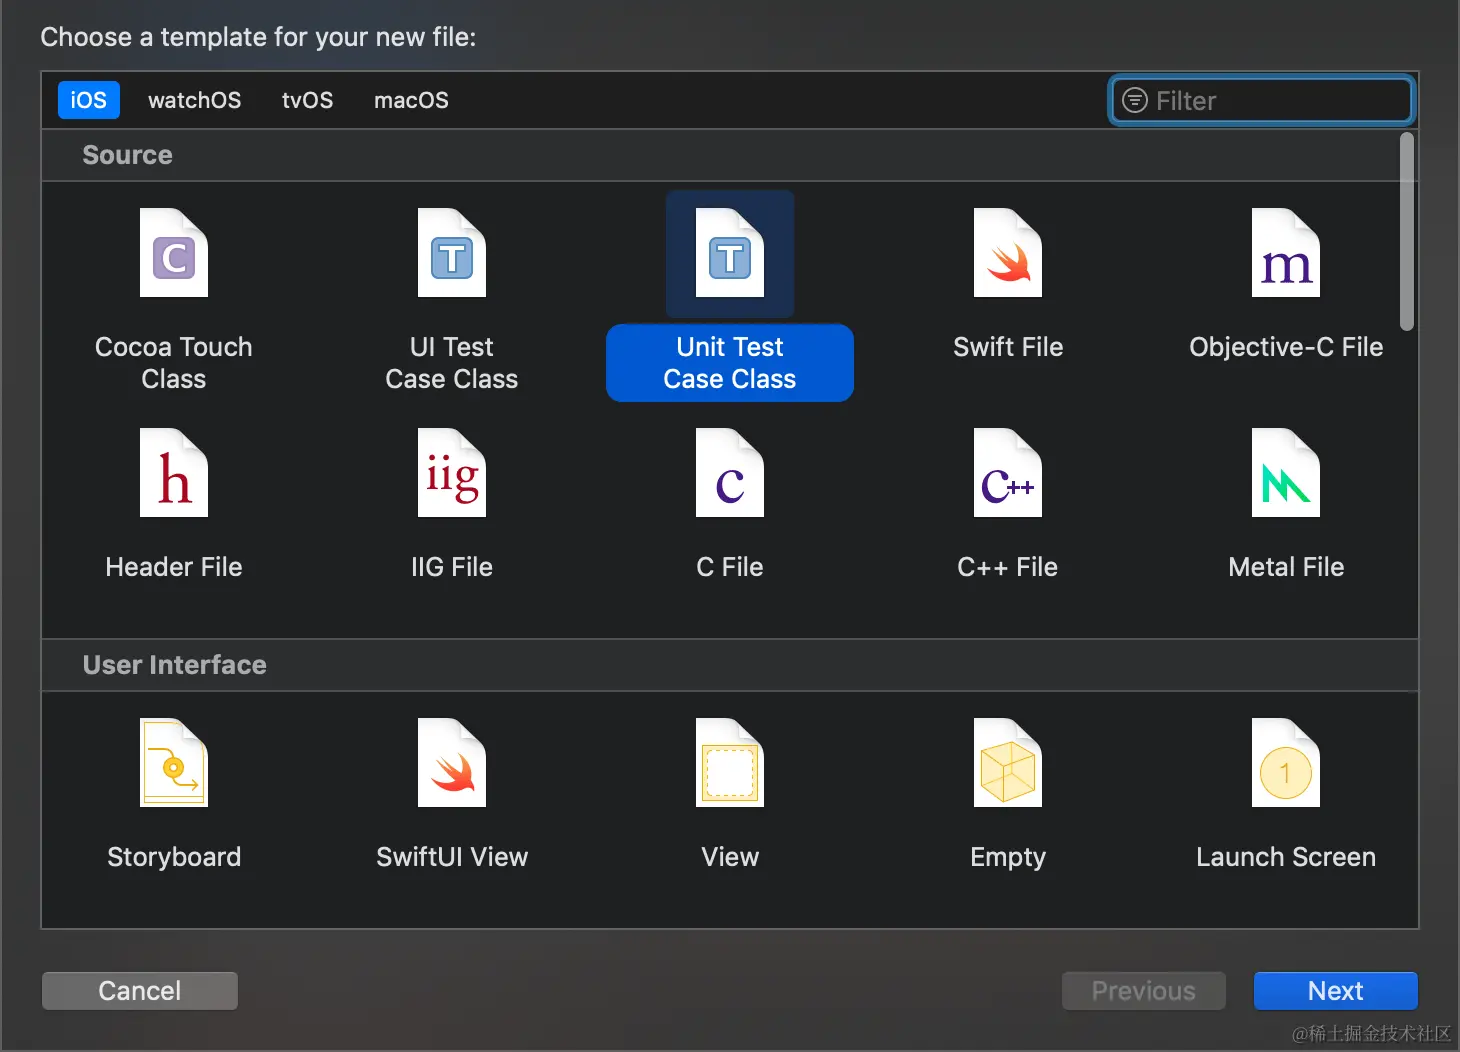
Task: Select the C File template icon
Action: coord(730,473)
